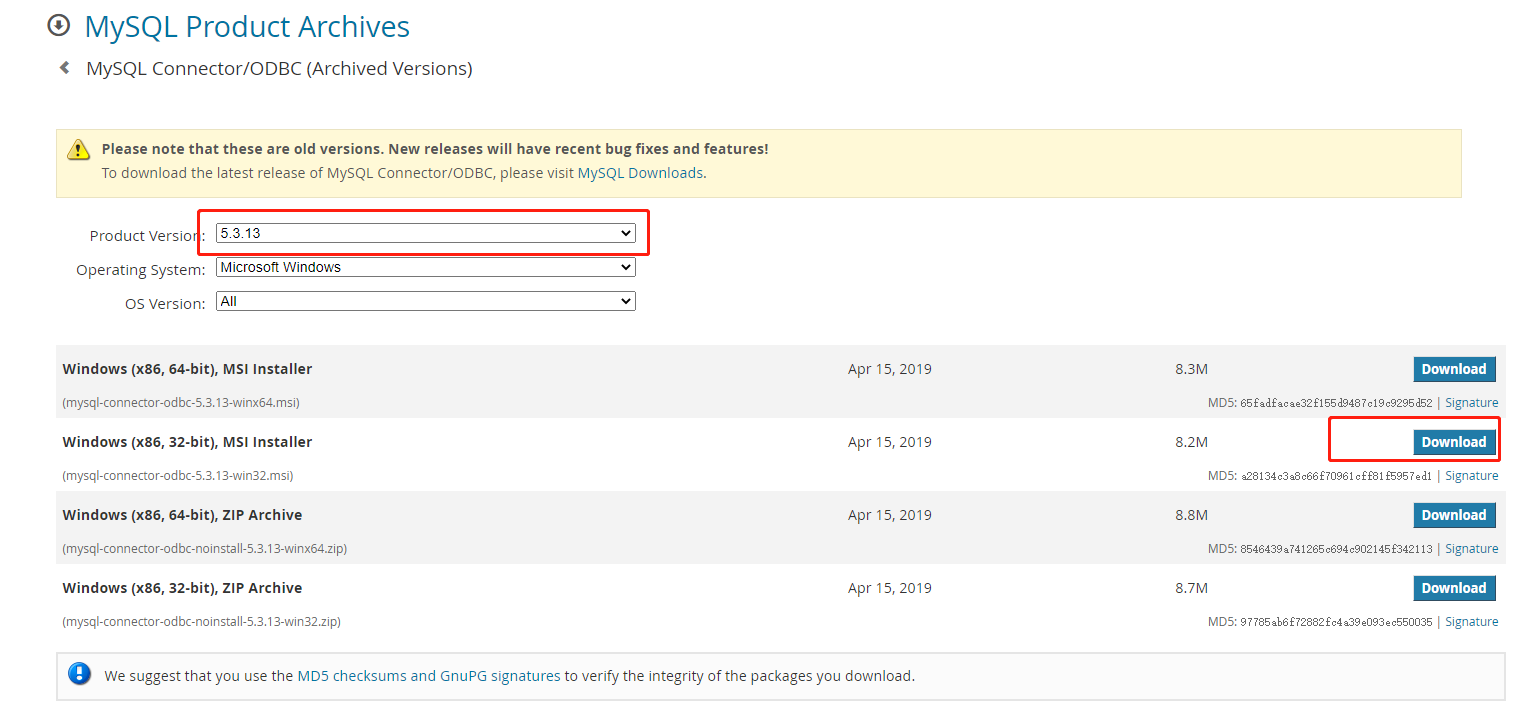Download the 32-bit ZIP Archive

tap(1454, 588)
